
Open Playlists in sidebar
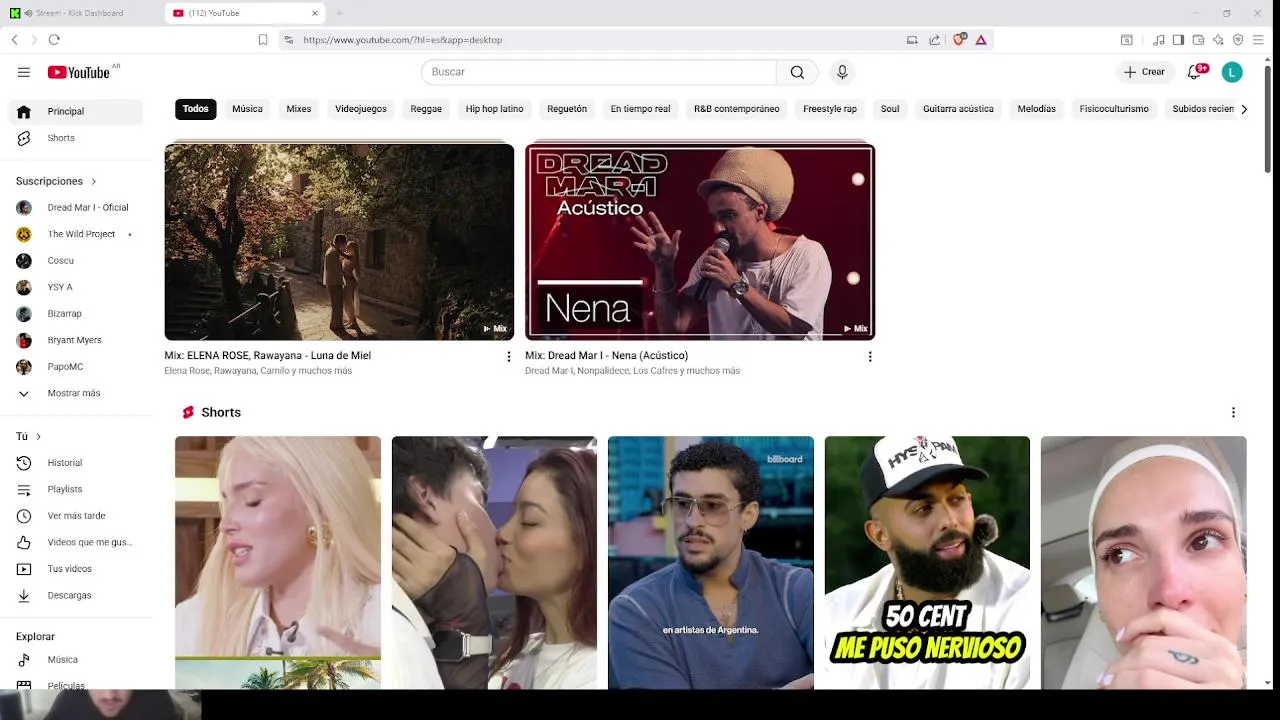[75, 489]
